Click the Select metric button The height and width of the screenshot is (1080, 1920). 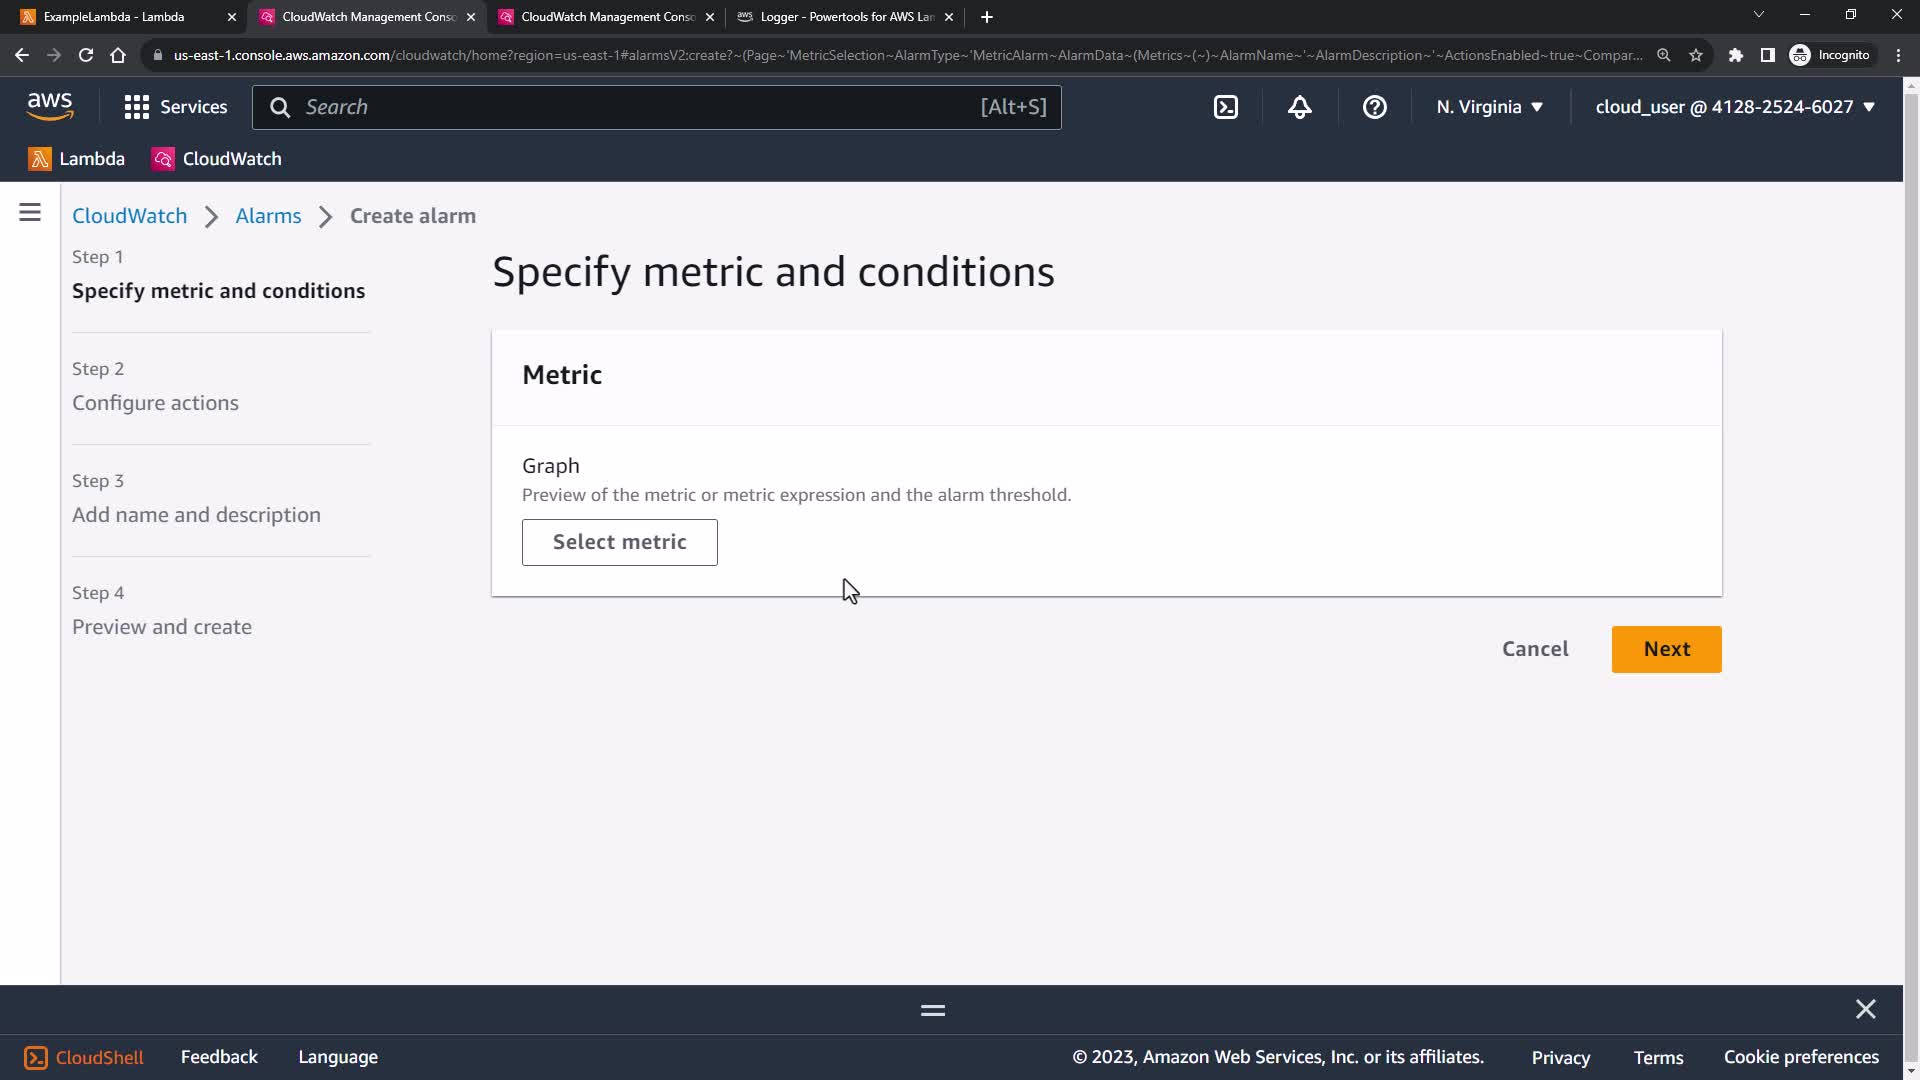pos(619,542)
